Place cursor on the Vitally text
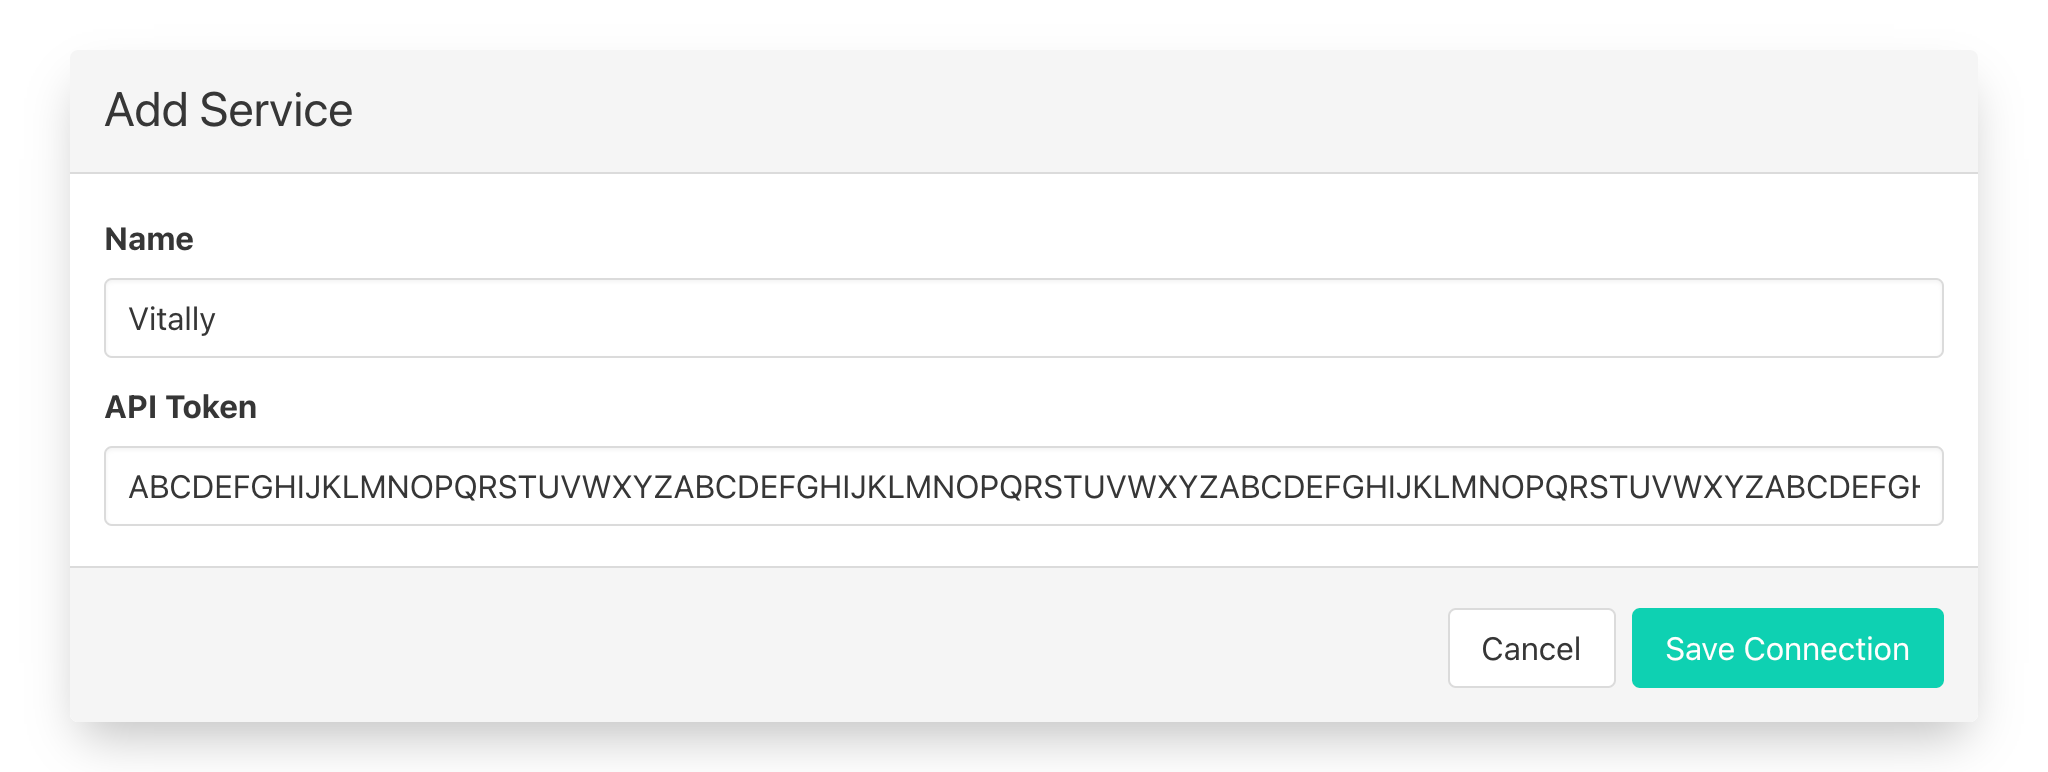Screen dimensions: 2048x772 pos(172,319)
